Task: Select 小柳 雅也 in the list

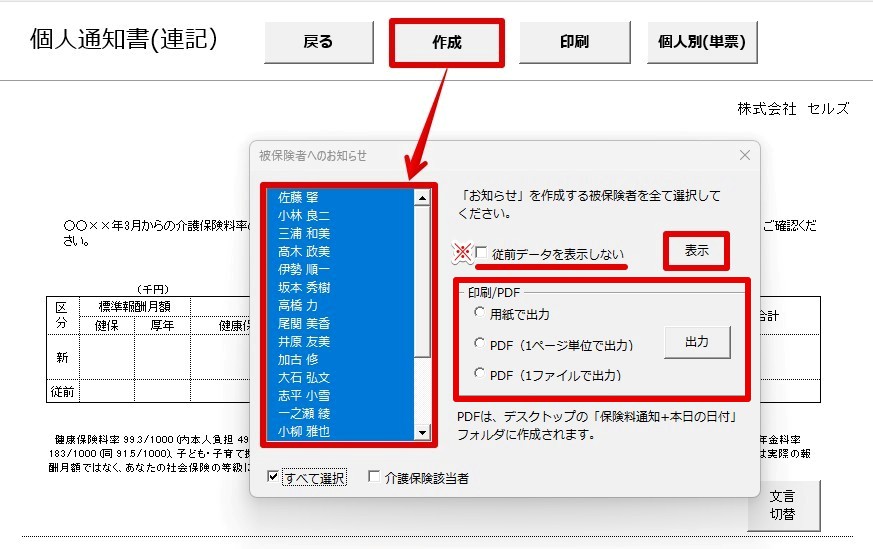Action: pos(341,432)
